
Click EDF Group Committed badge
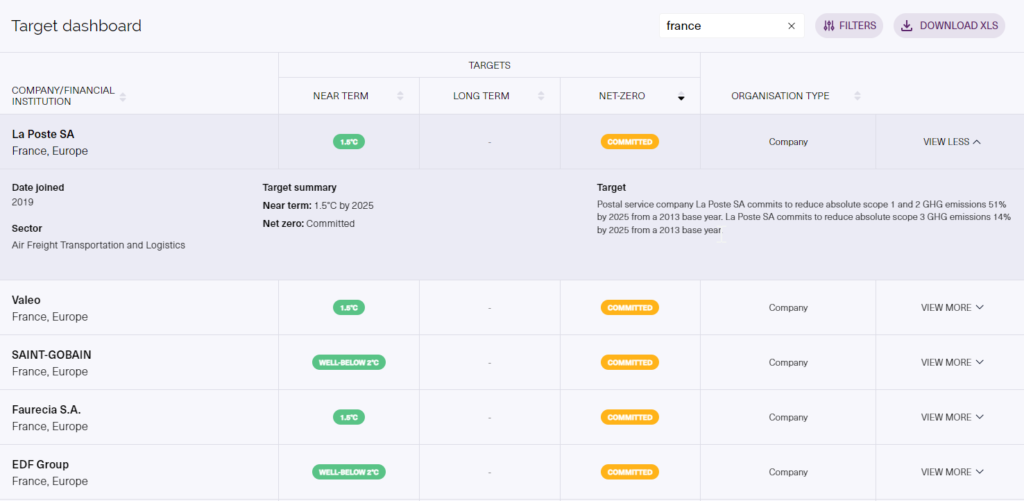coord(630,472)
